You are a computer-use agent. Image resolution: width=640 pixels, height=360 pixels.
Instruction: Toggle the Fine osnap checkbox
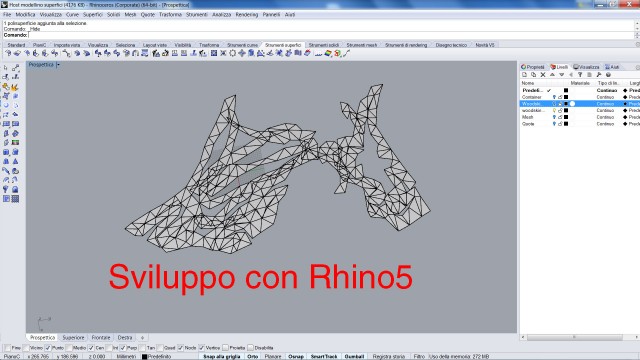(7, 348)
